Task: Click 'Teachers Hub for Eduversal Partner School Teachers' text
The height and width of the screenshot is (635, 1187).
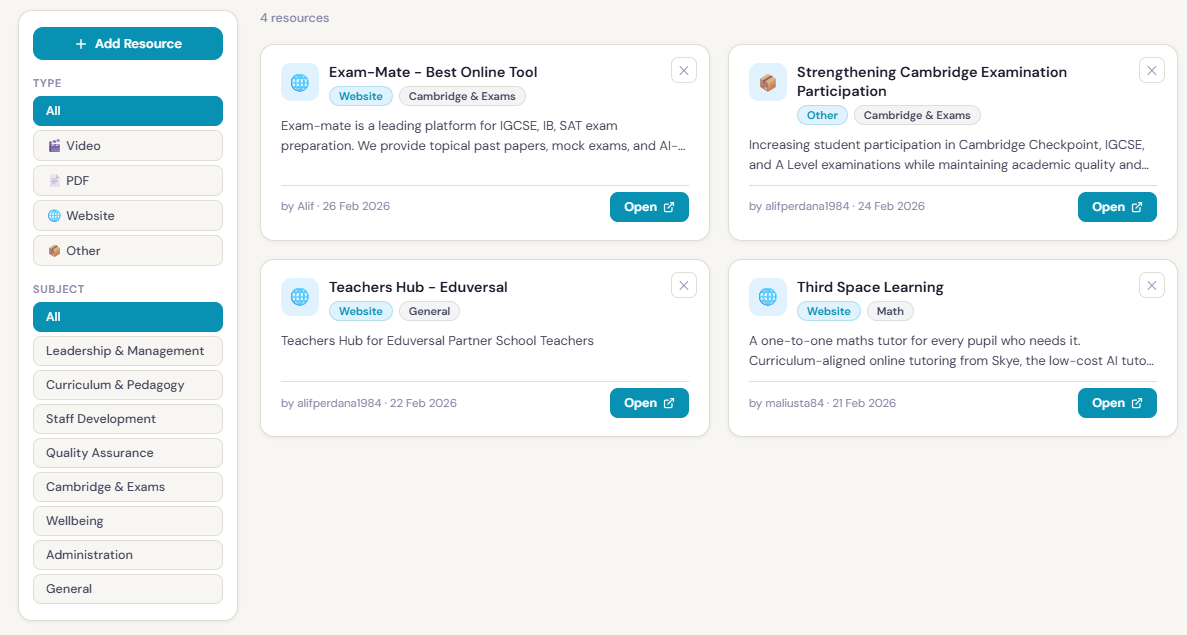Action: [438, 341]
